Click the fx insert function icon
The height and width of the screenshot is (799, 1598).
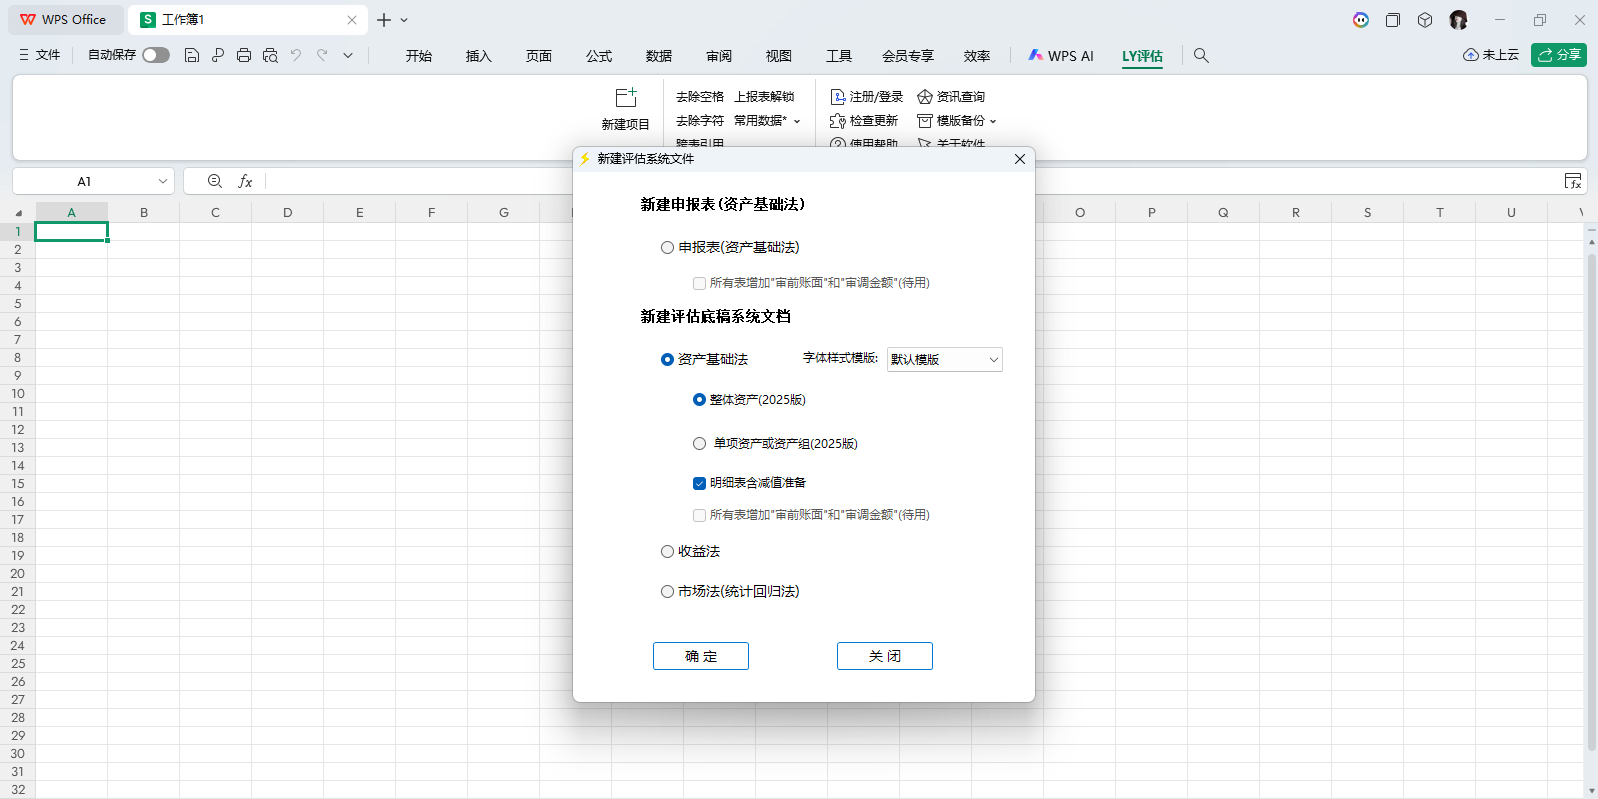coord(245,181)
